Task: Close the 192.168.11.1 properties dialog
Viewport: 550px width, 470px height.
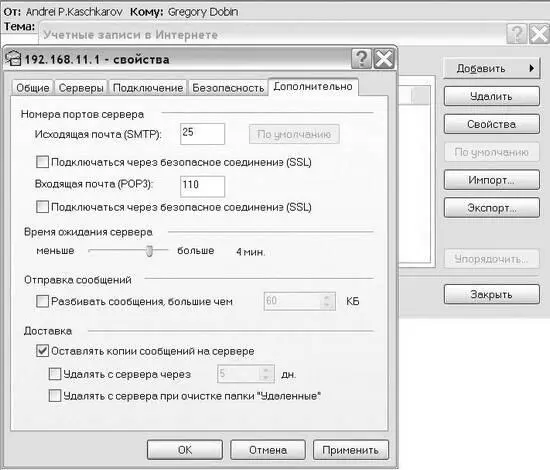Action: coord(384,59)
